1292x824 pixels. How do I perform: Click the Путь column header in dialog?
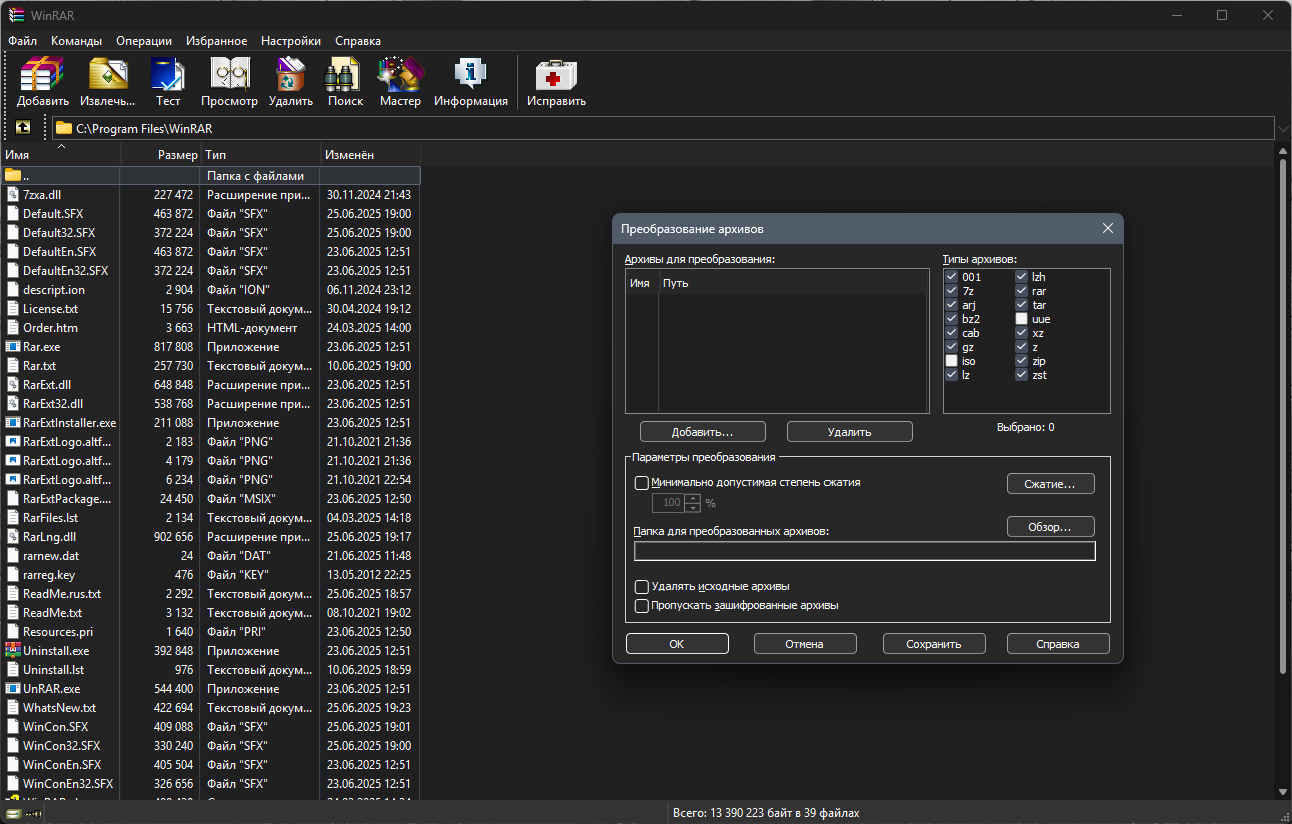pos(793,283)
